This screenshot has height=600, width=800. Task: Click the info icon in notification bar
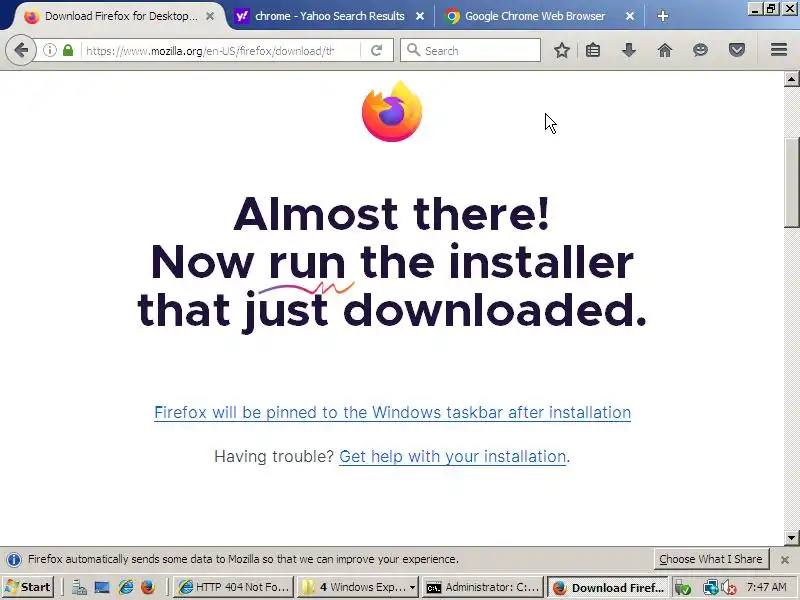click(x=14, y=560)
